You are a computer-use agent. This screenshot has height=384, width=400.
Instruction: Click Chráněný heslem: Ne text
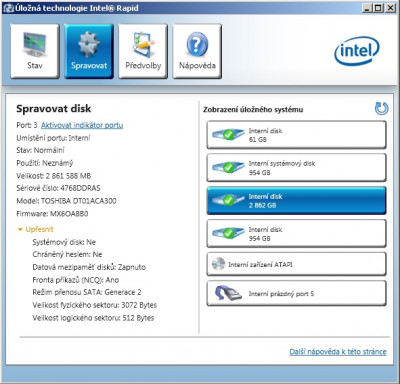coord(67,254)
